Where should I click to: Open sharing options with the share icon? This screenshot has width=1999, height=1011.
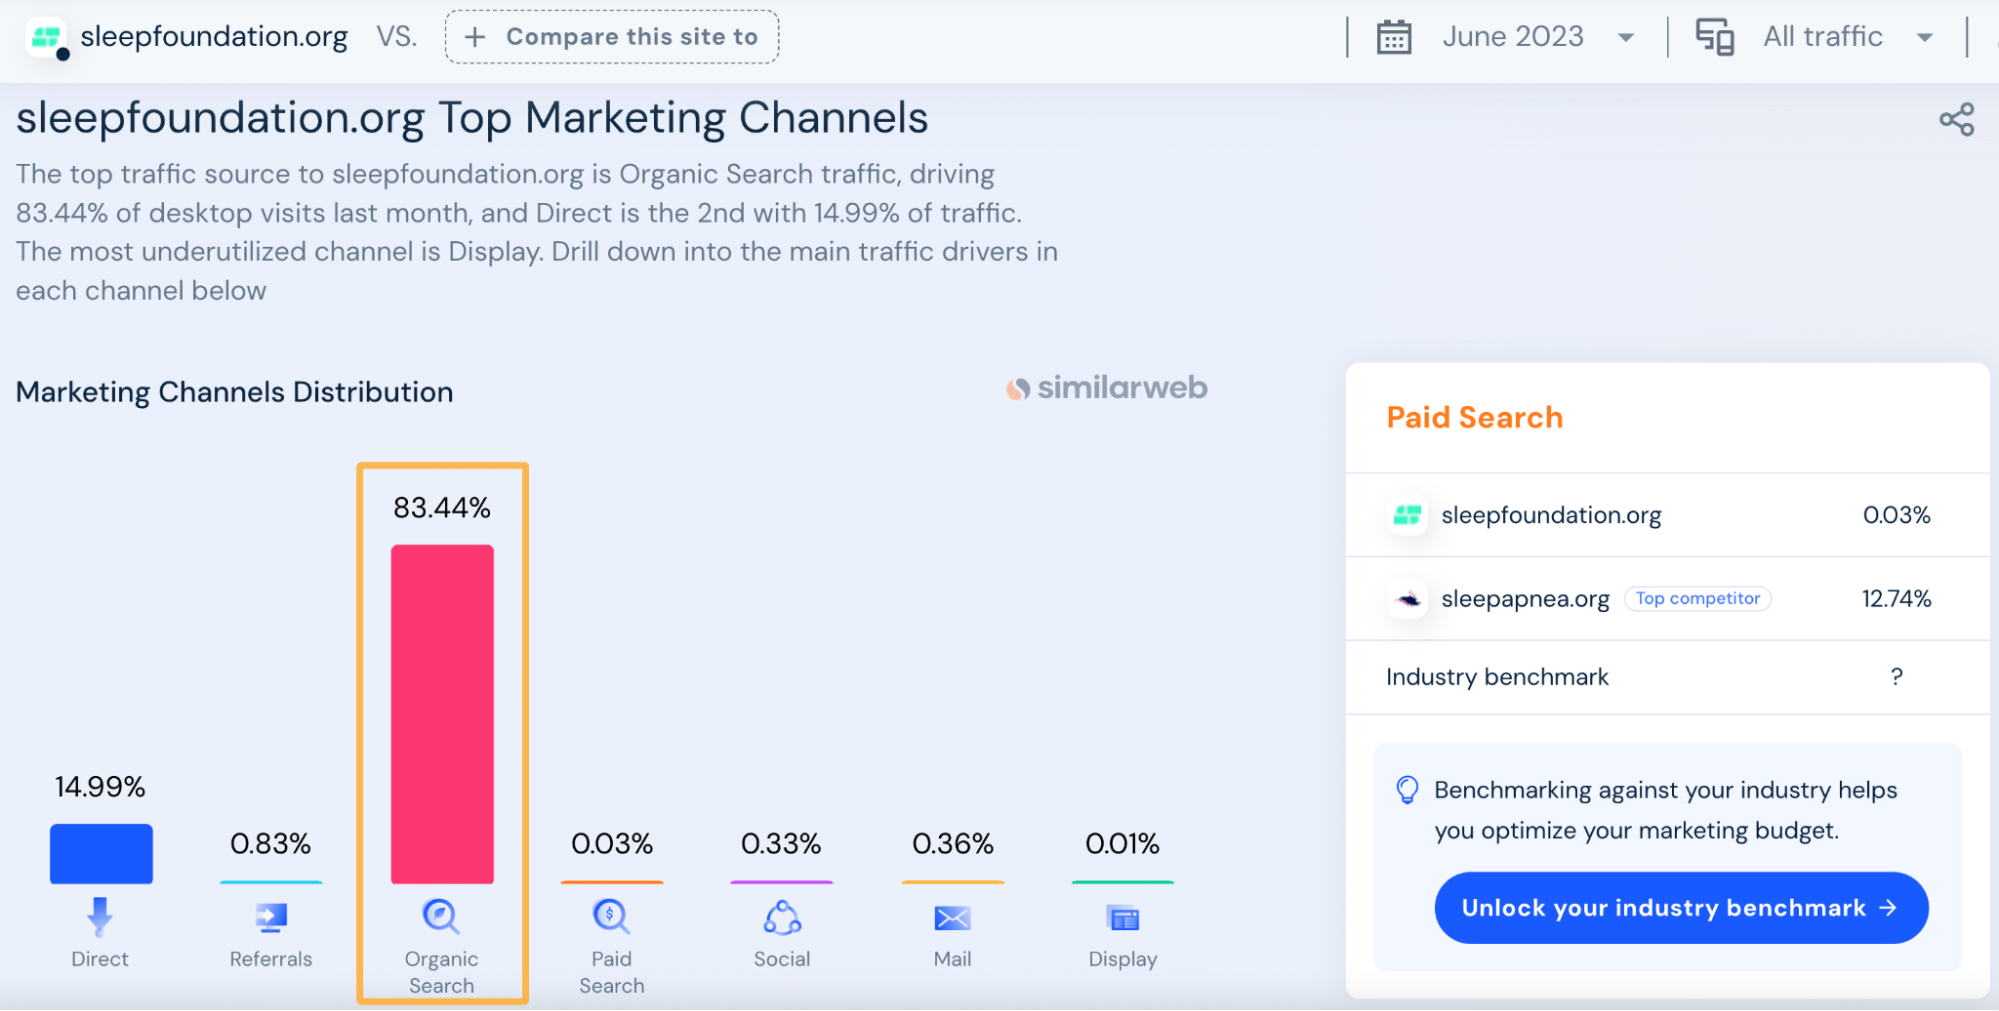click(x=1957, y=119)
